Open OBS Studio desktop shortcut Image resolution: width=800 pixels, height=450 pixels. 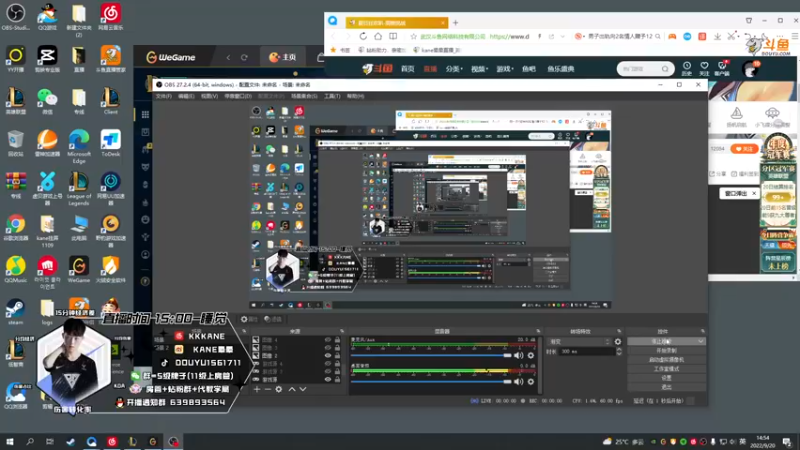[x=15, y=16]
